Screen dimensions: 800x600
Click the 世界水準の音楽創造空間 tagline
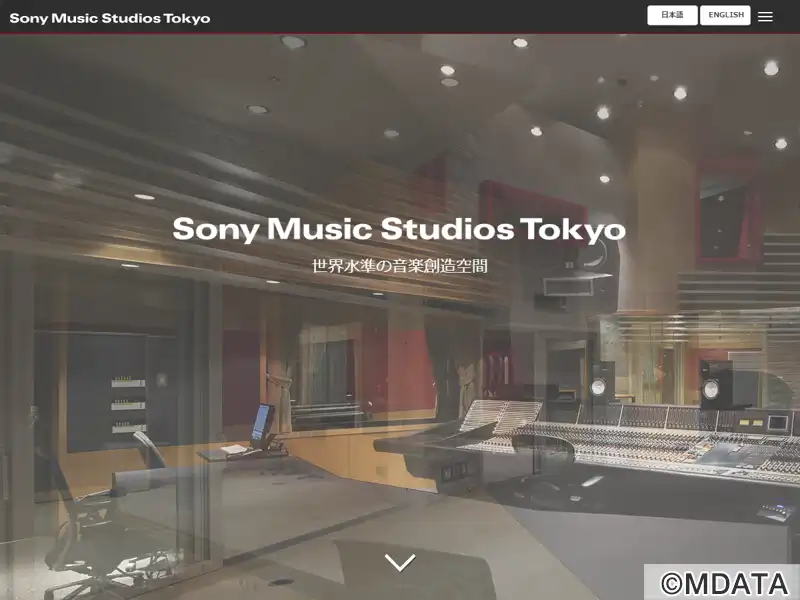399,267
